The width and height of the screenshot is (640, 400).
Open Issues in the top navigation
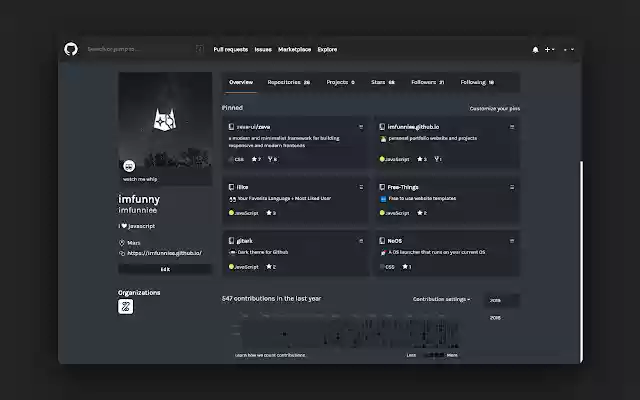click(x=263, y=49)
